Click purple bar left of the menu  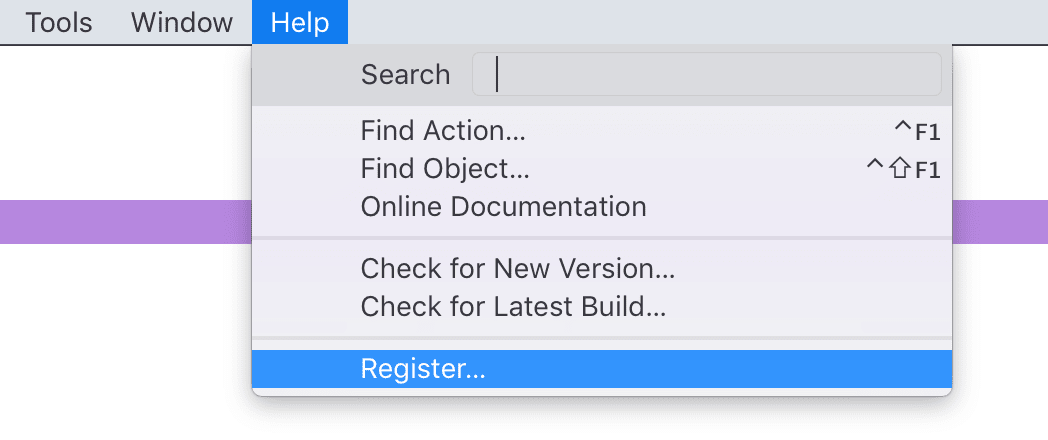(125, 222)
